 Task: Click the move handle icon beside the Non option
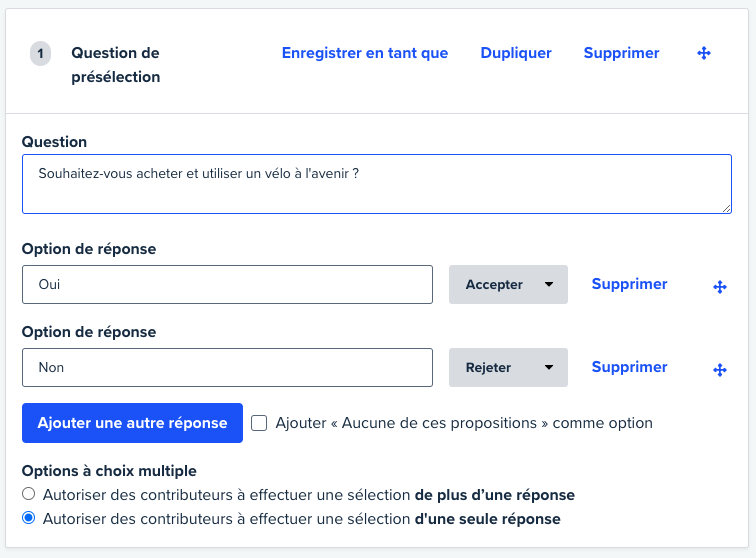coord(719,370)
